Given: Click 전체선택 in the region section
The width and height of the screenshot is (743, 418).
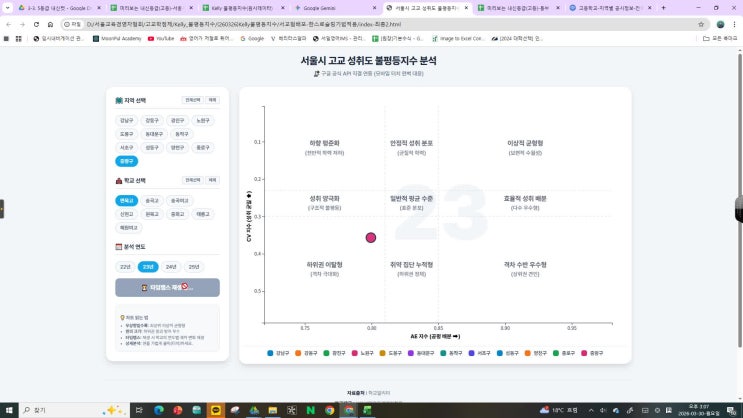Looking at the screenshot, I should pyautogui.click(x=192, y=100).
